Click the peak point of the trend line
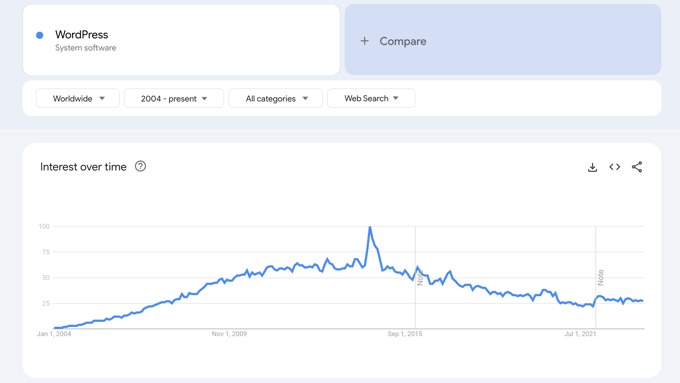The image size is (680, 383). pyautogui.click(x=370, y=227)
